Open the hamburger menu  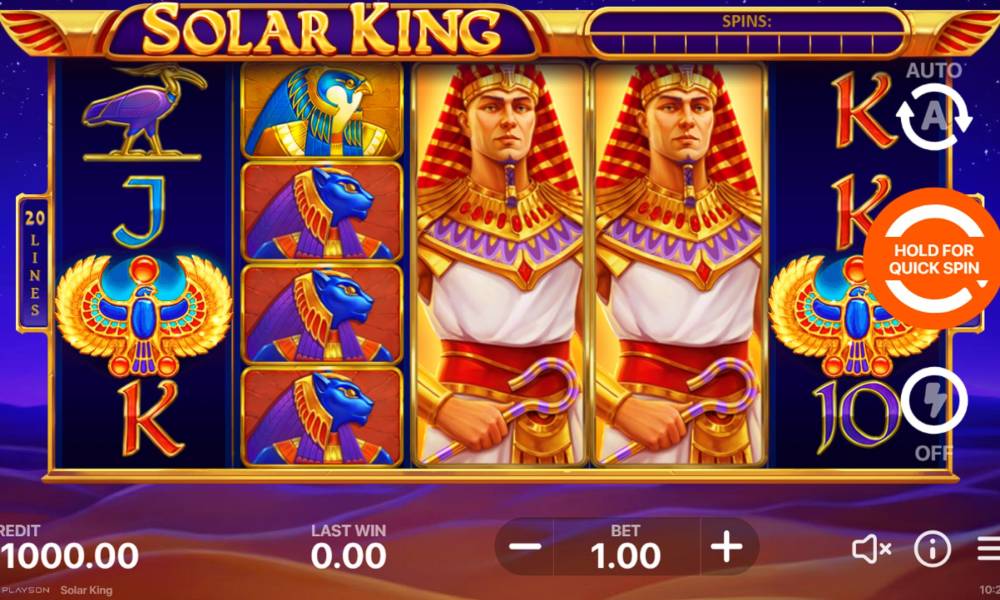click(989, 549)
